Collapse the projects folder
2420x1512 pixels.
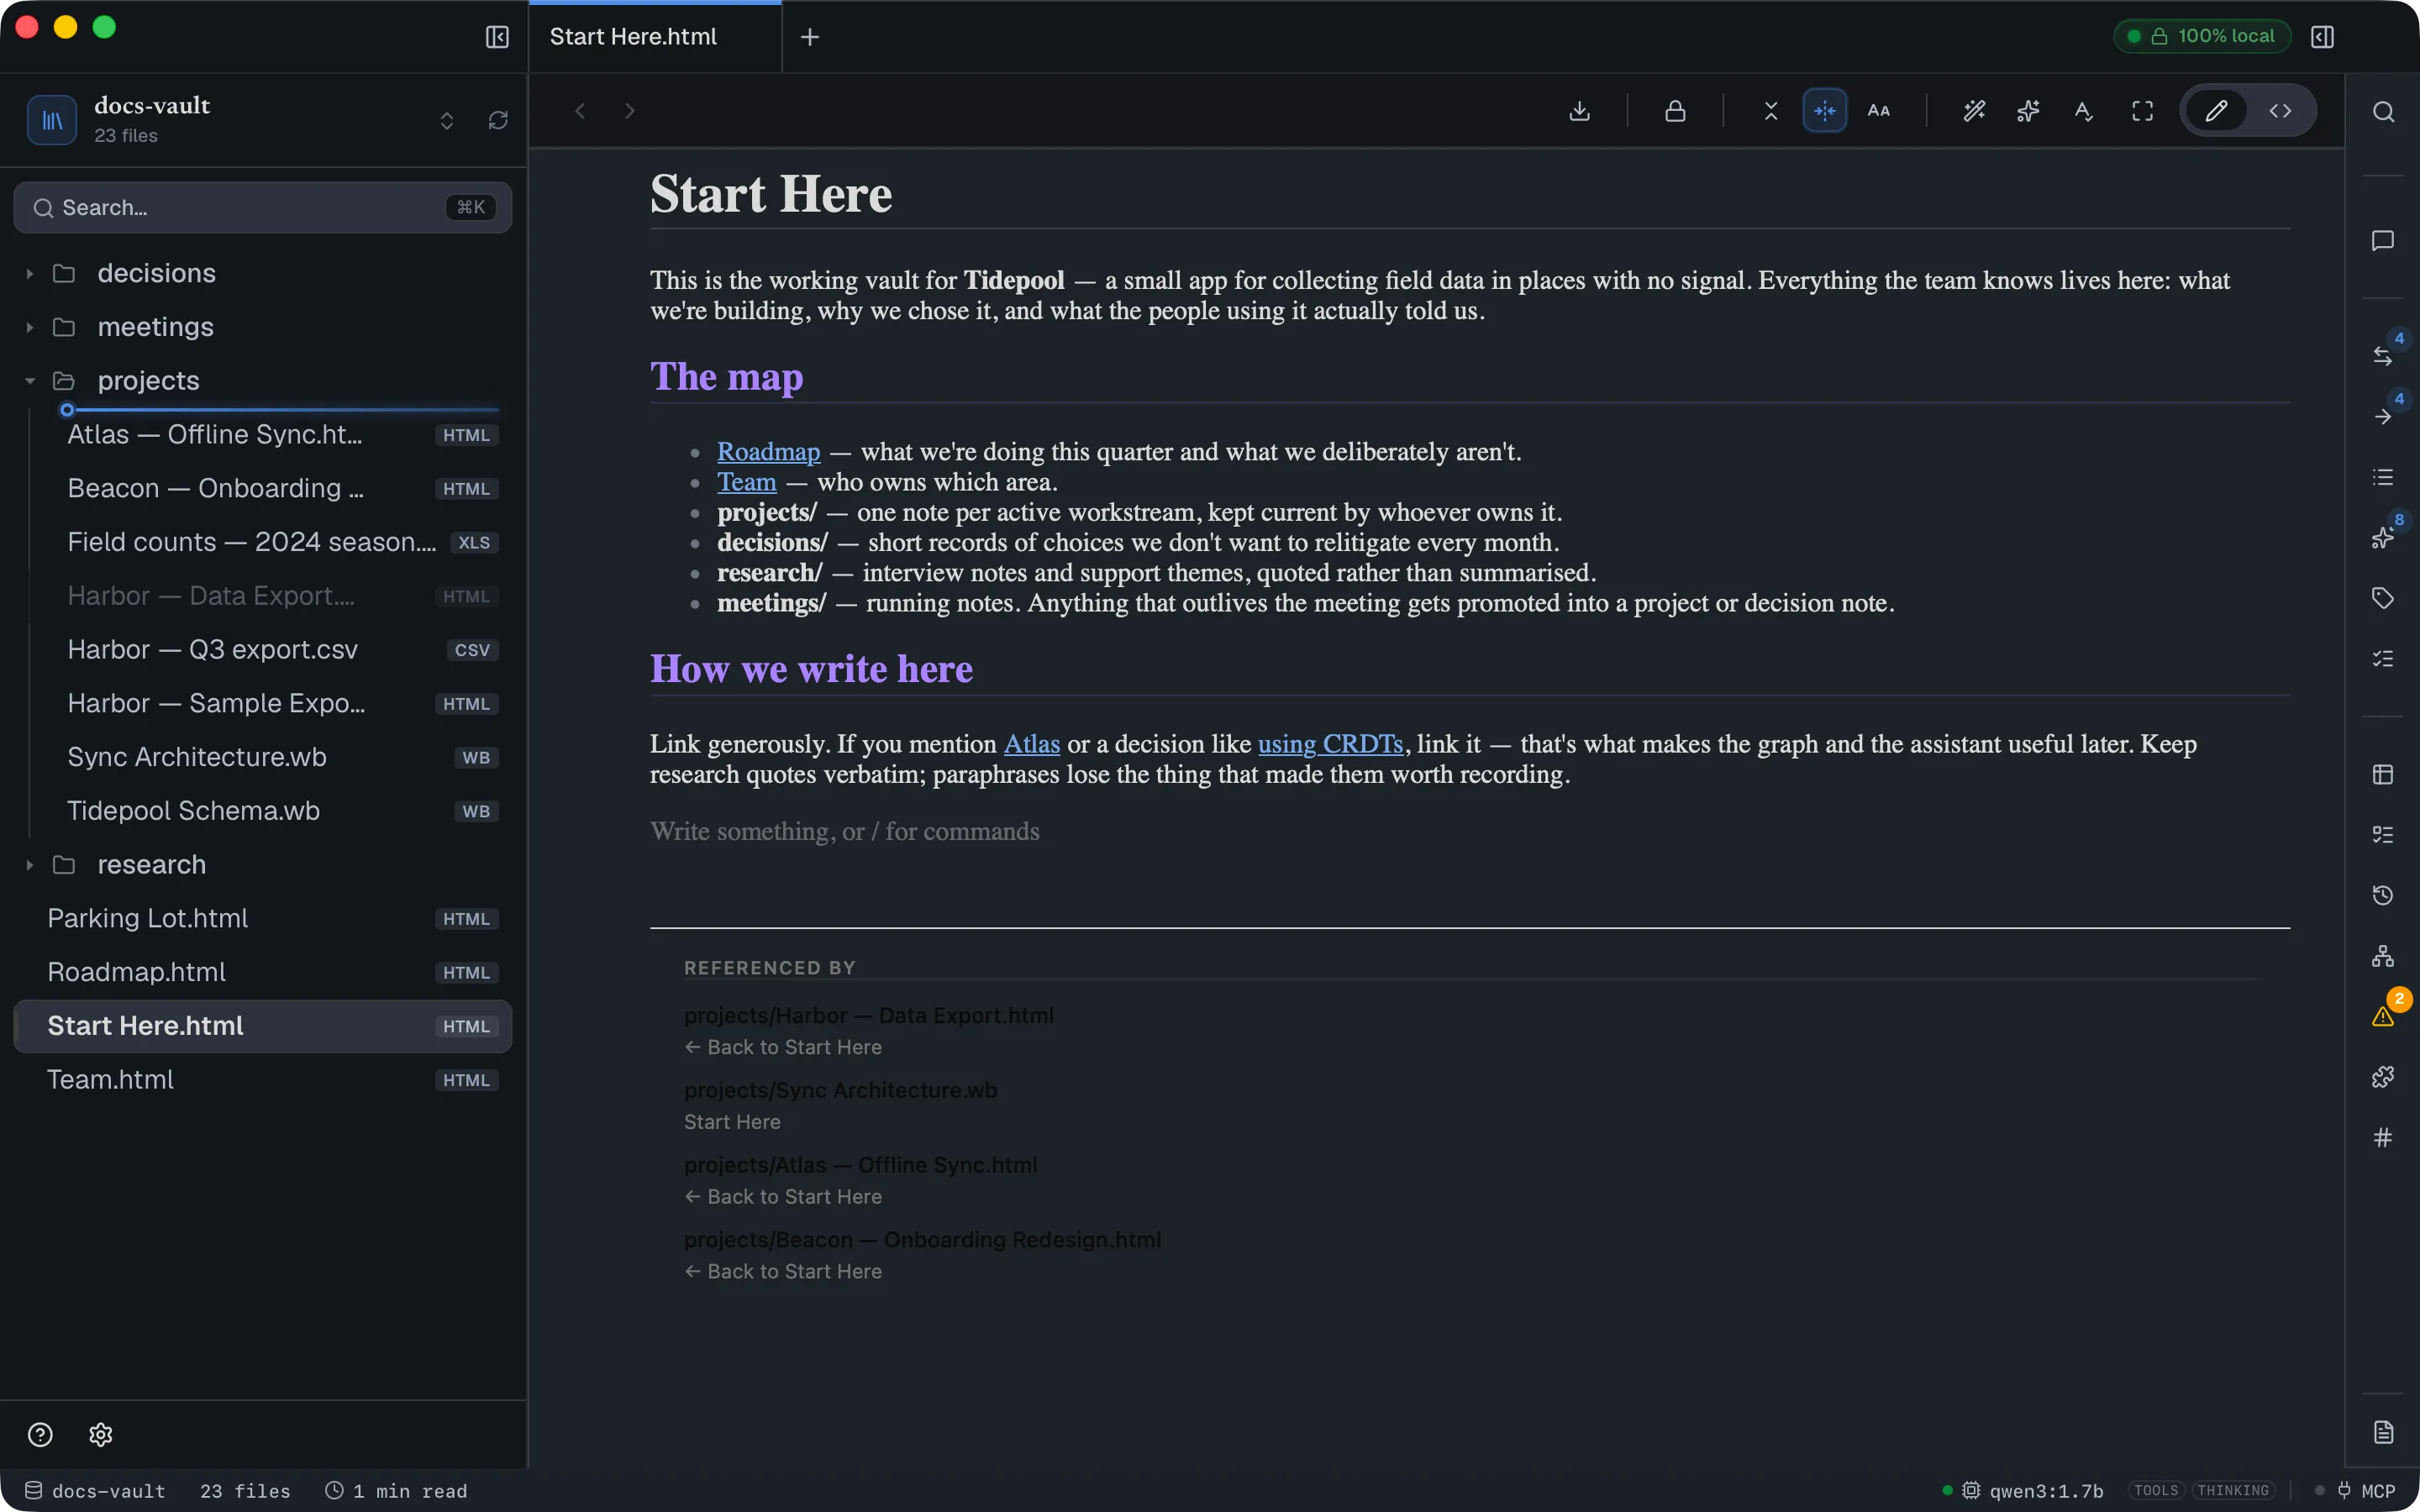coord(262,381)
